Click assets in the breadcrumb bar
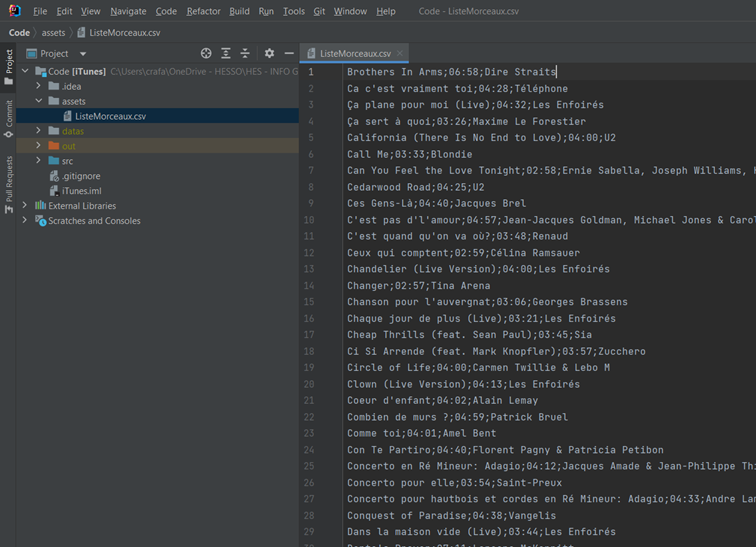Image resolution: width=756 pixels, height=547 pixels. click(x=53, y=33)
